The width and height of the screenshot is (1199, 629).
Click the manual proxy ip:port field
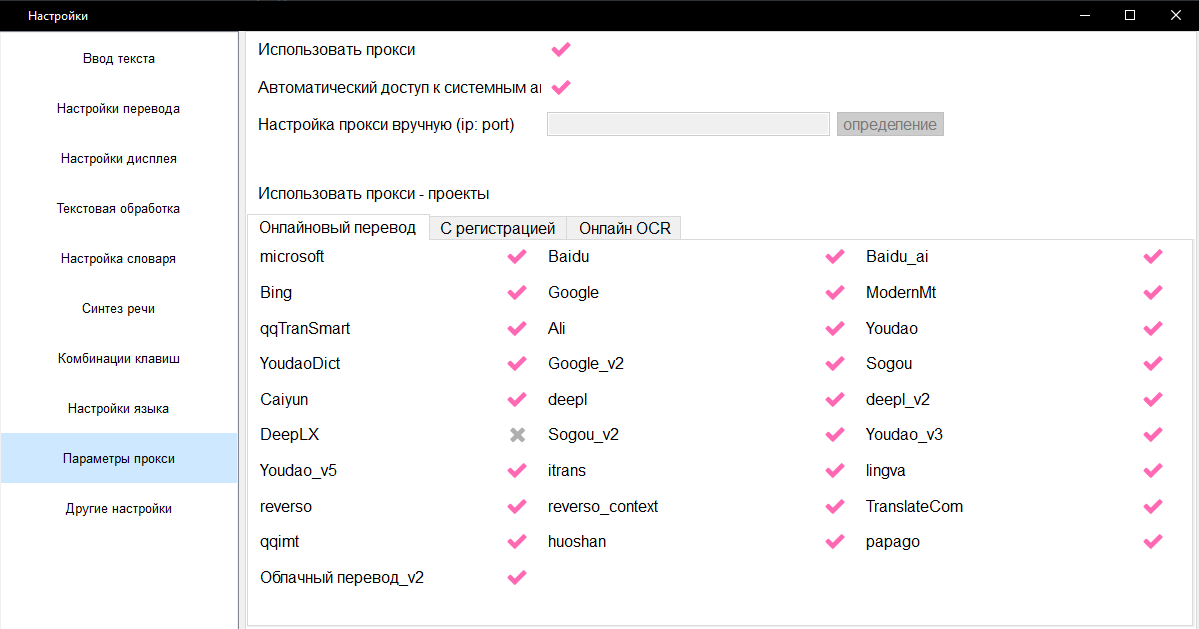[688, 124]
